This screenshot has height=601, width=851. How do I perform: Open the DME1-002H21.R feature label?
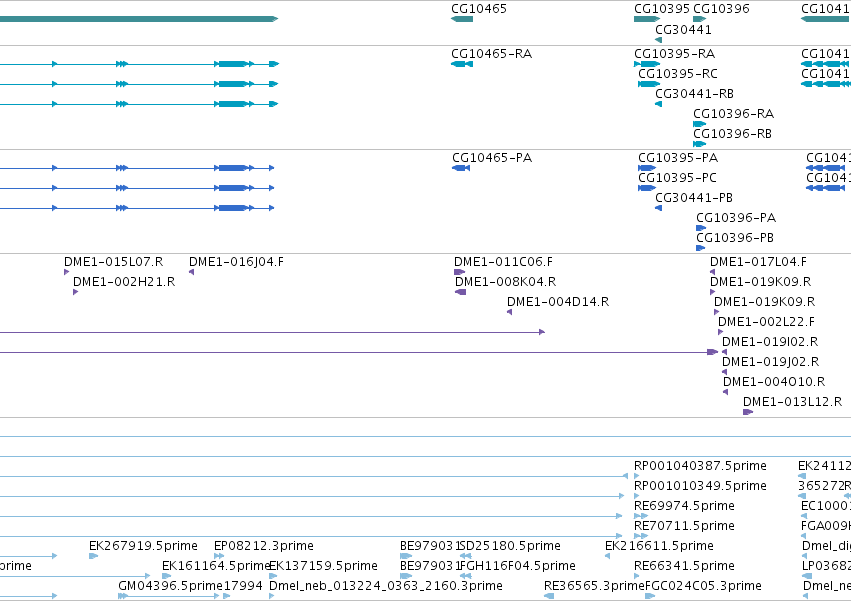[x=124, y=282]
